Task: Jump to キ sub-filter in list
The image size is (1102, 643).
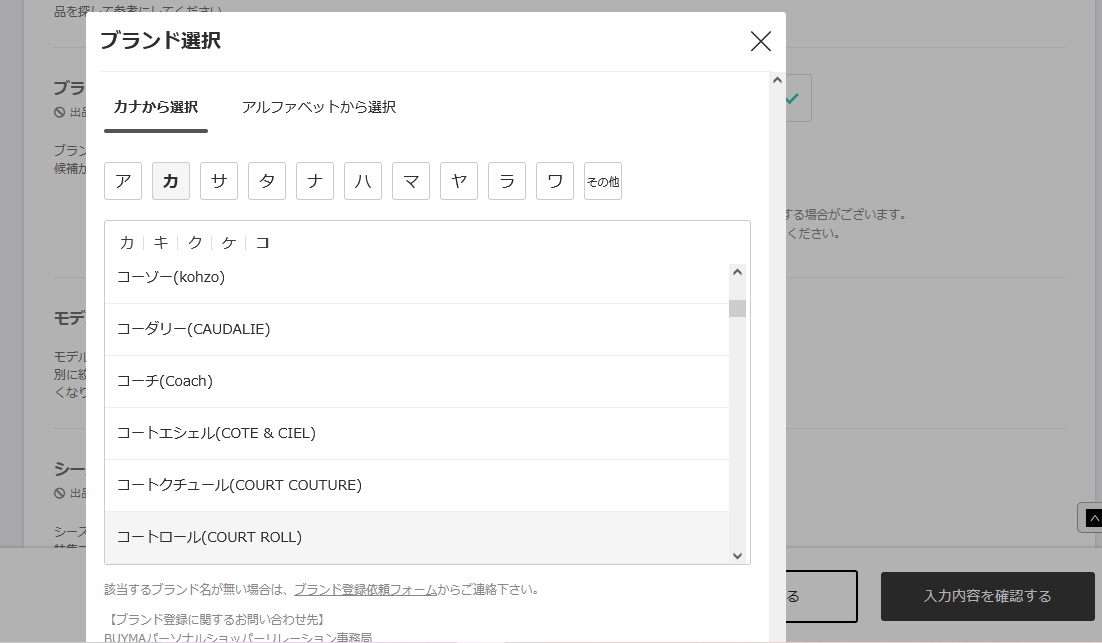Action: [x=161, y=243]
